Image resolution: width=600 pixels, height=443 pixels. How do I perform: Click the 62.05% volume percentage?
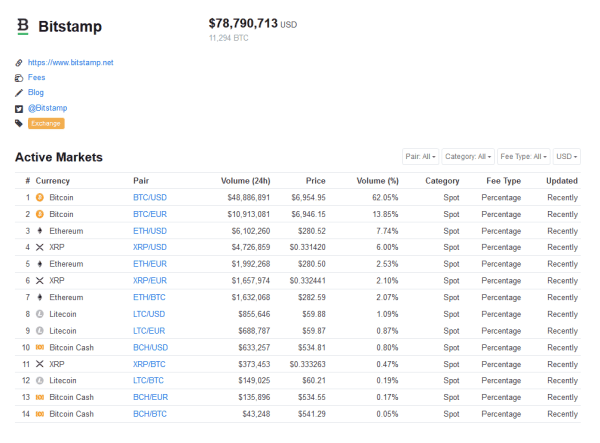coord(385,197)
